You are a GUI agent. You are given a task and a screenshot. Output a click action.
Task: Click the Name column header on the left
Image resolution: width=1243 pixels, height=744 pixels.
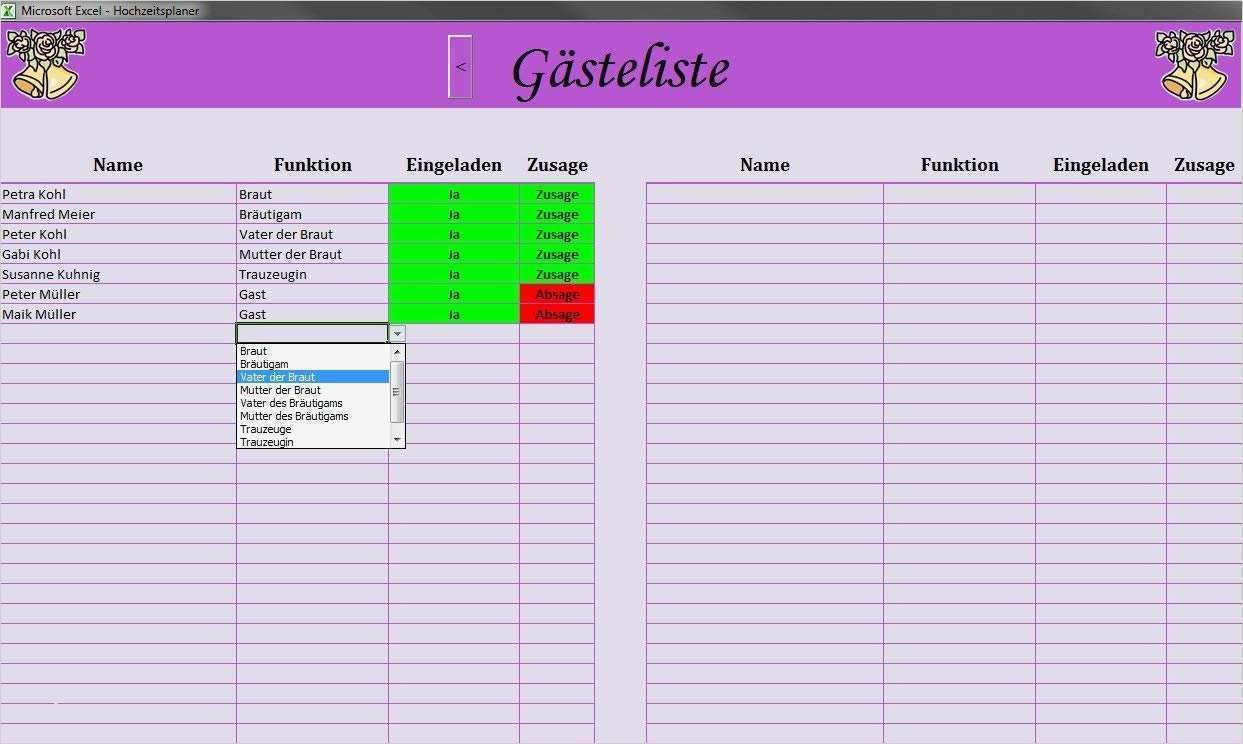[x=117, y=165]
